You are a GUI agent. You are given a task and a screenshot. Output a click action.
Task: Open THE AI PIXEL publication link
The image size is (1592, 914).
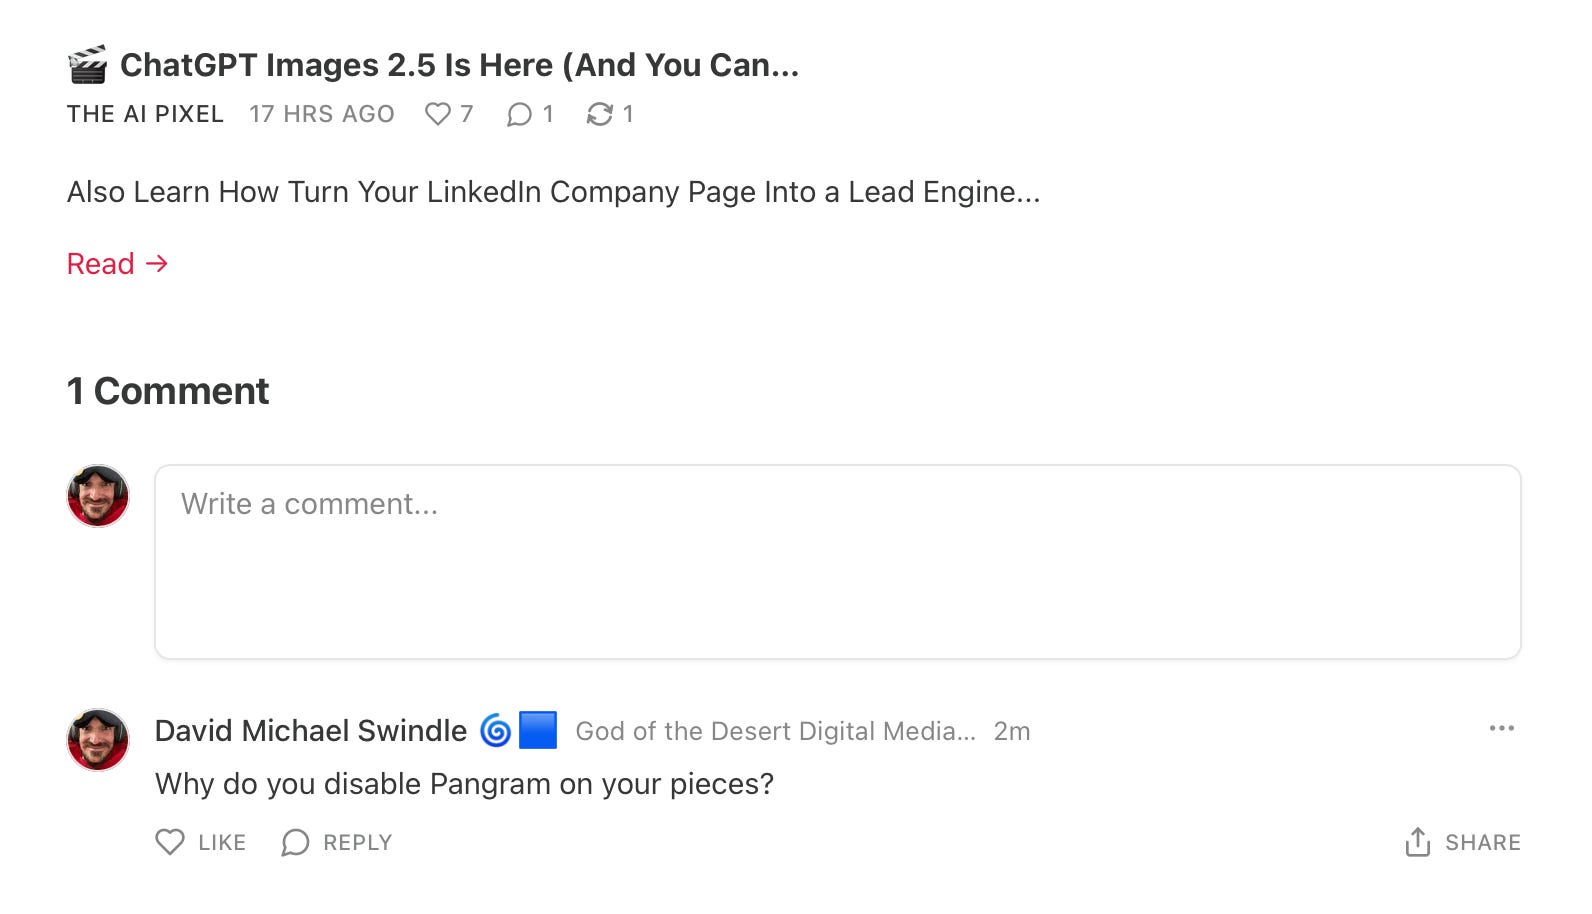click(145, 114)
